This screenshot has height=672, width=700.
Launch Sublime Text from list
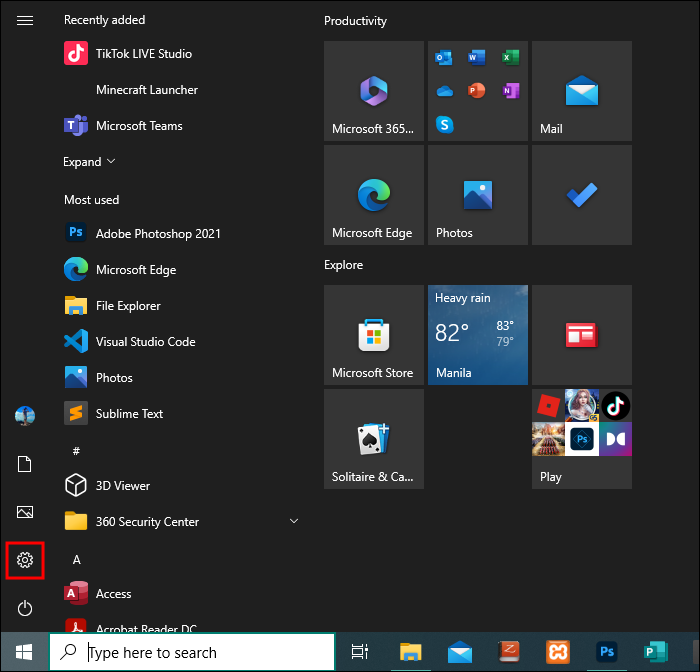[129, 414]
